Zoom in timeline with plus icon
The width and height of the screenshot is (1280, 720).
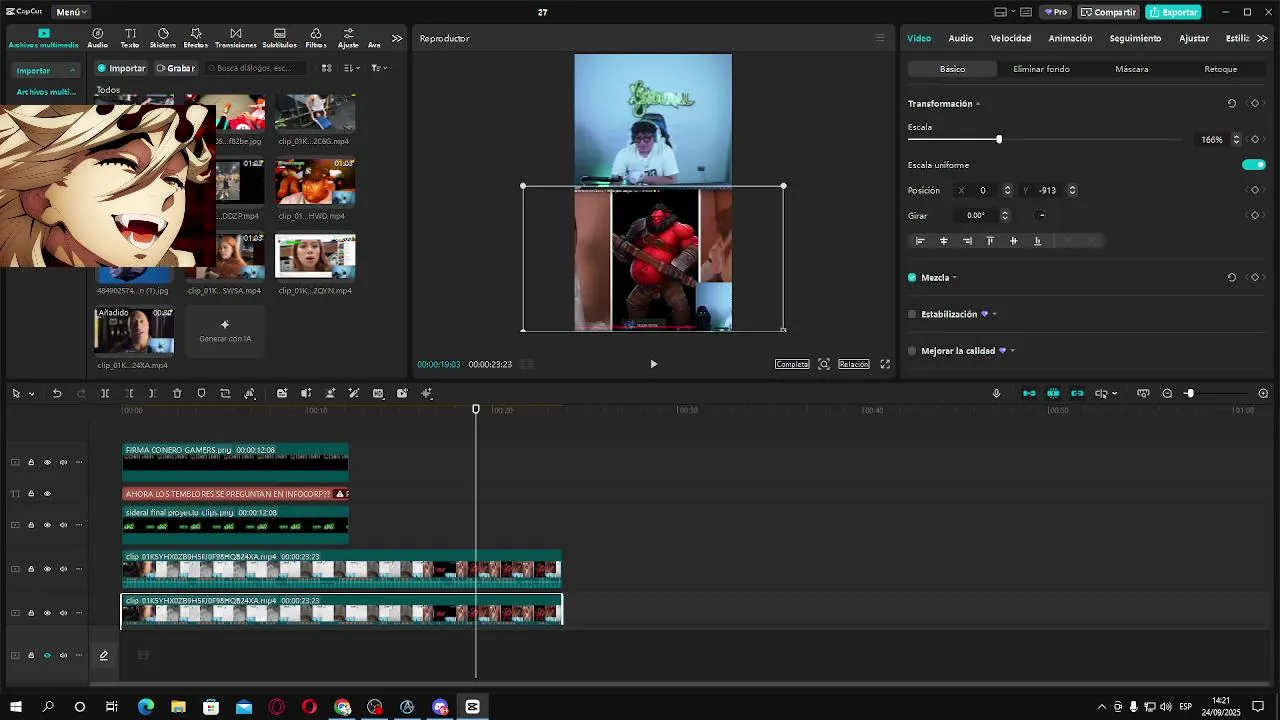1263,393
